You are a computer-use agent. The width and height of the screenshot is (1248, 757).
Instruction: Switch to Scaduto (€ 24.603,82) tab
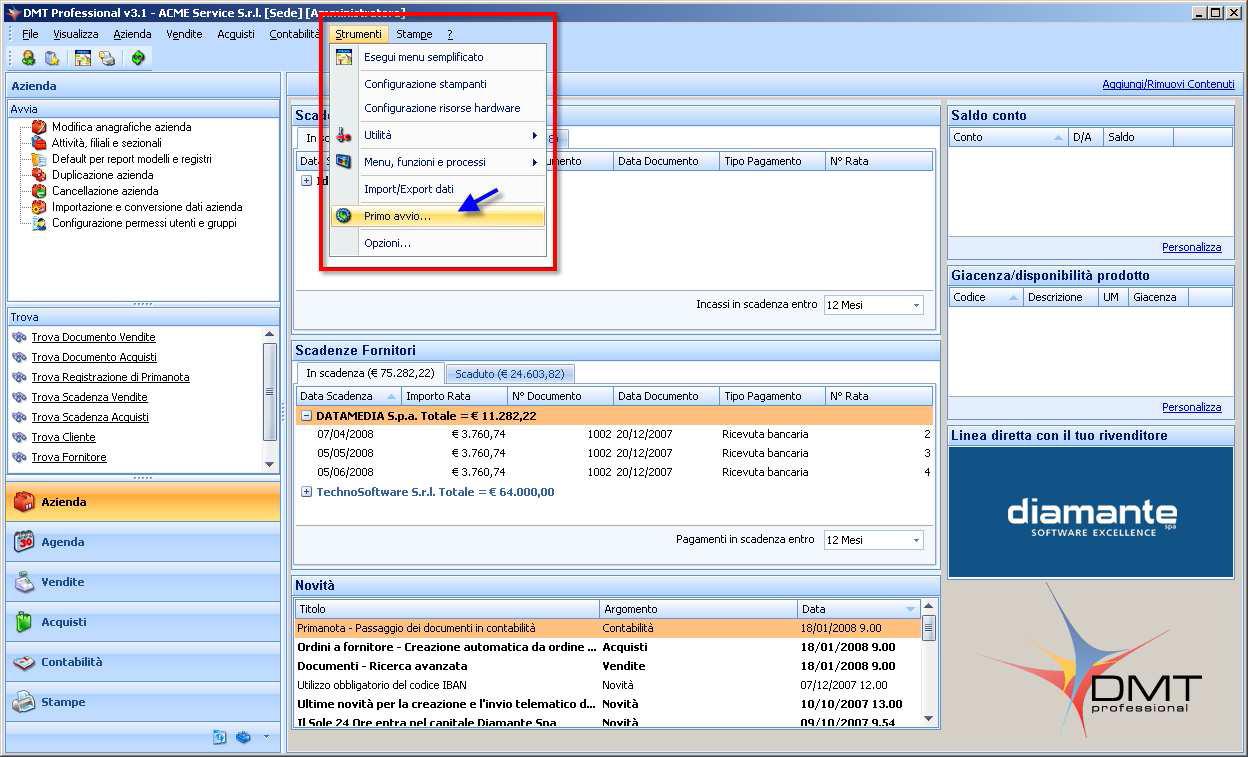(x=510, y=374)
